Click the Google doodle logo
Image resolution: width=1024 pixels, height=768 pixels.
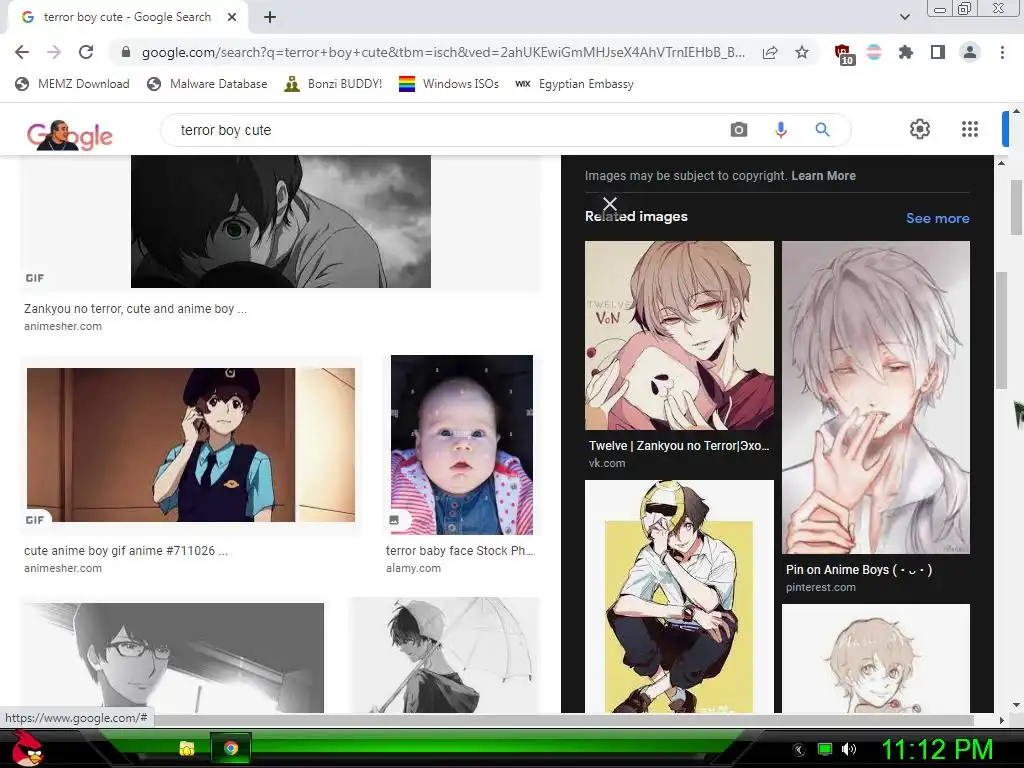tap(70, 135)
